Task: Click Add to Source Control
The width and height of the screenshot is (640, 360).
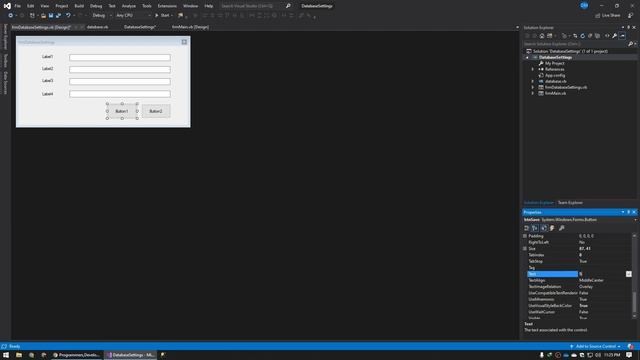Action: tap(596, 347)
